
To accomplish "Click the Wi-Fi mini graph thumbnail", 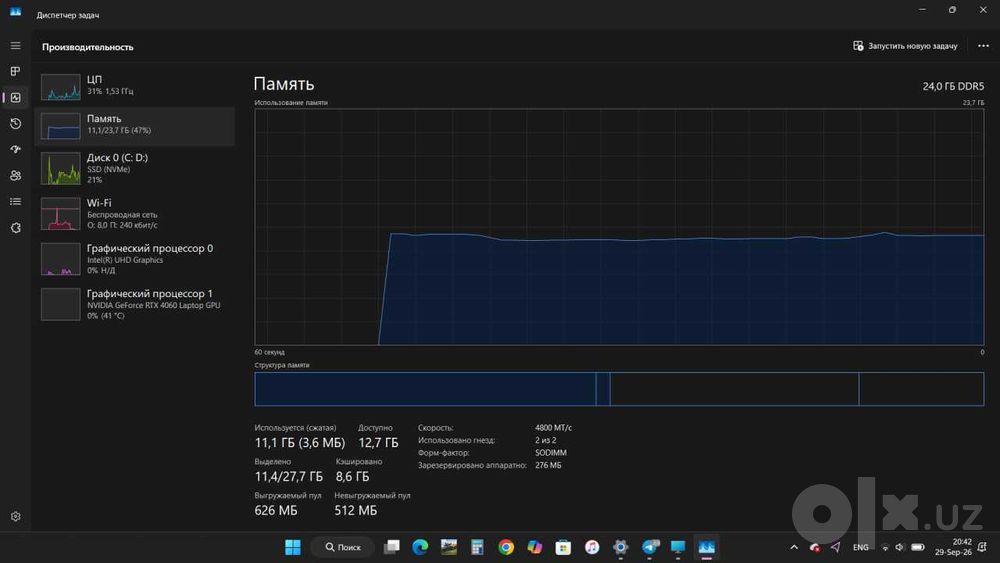I will tap(61, 214).
